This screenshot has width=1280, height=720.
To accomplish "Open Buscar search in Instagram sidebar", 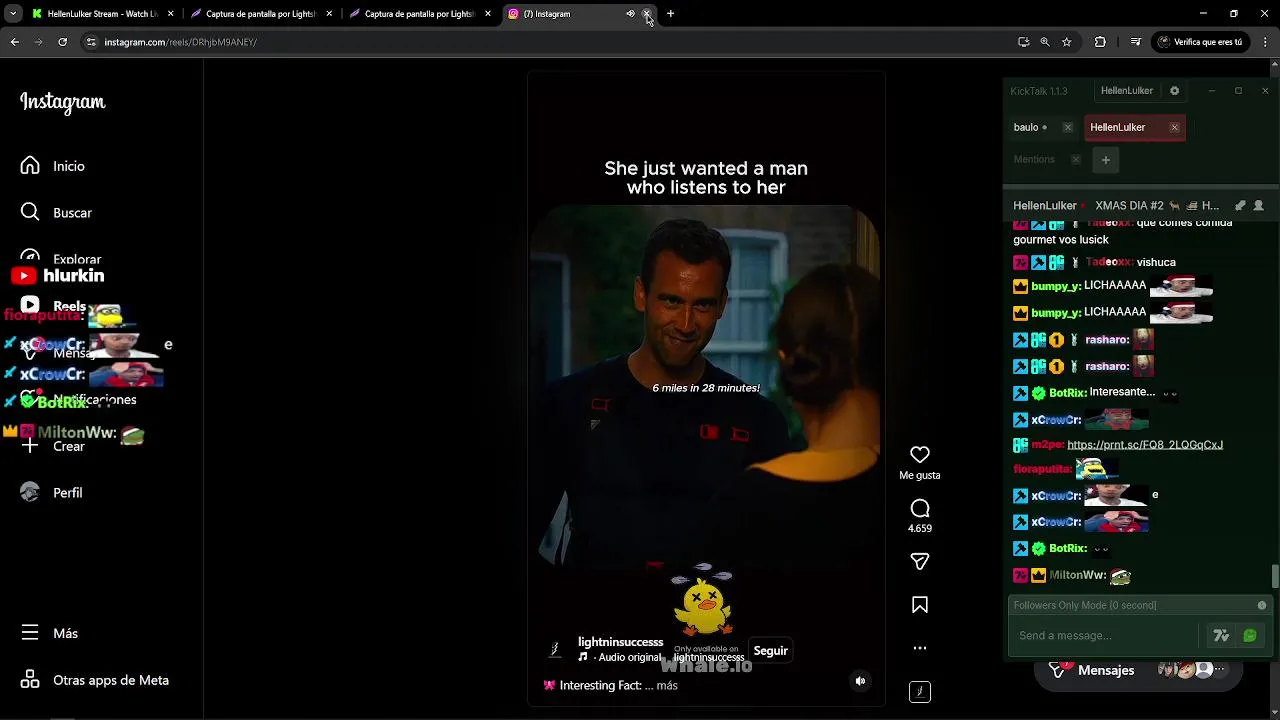I will 56,212.
